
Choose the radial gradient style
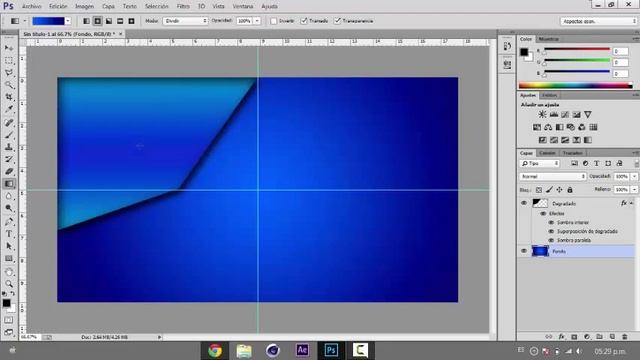click(98, 21)
